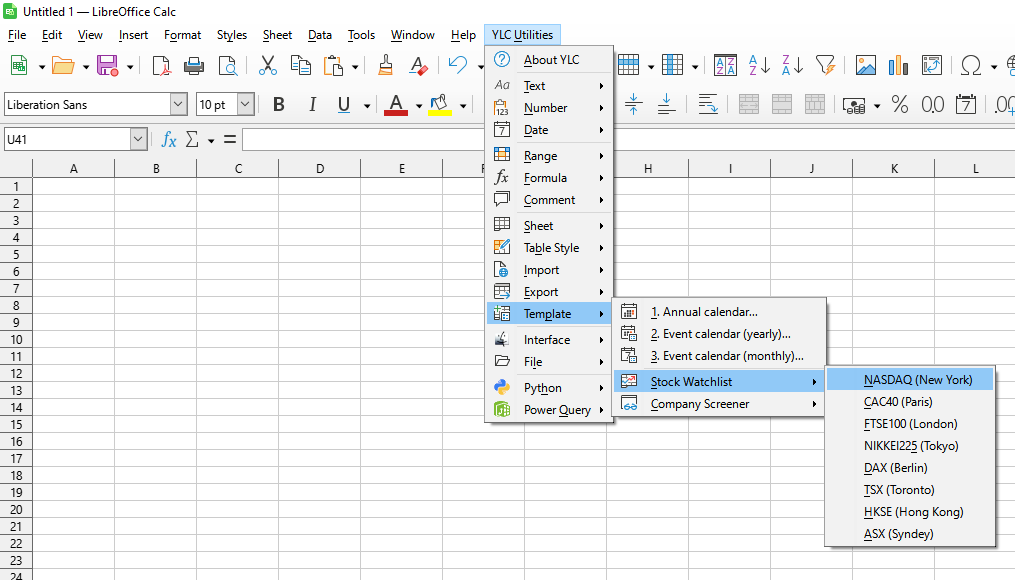Toggle Italic formatting
The height and width of the screenshot is (580, 1015).
tap(312, 104)
